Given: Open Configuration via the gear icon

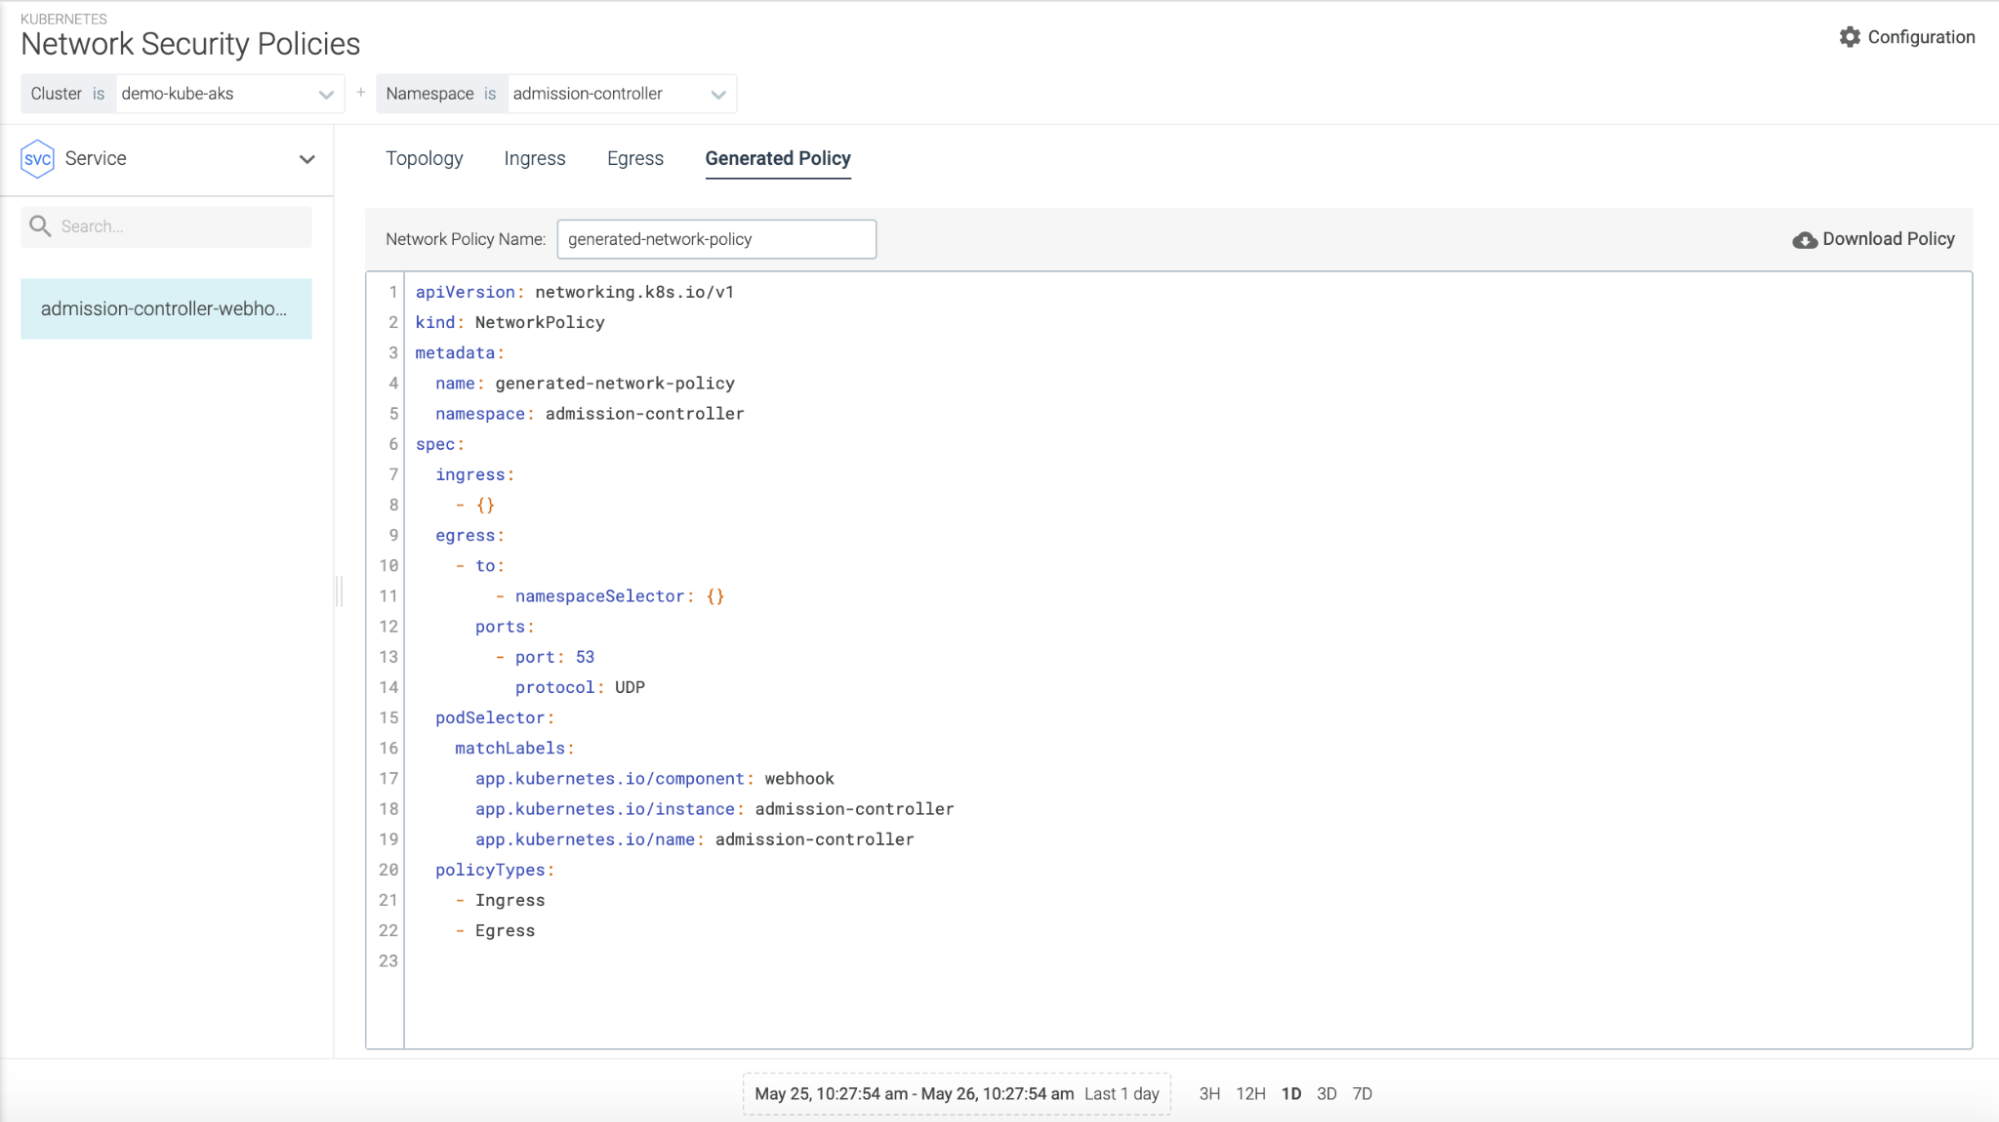Looking at the screenshot, I should click(1849, 37).
